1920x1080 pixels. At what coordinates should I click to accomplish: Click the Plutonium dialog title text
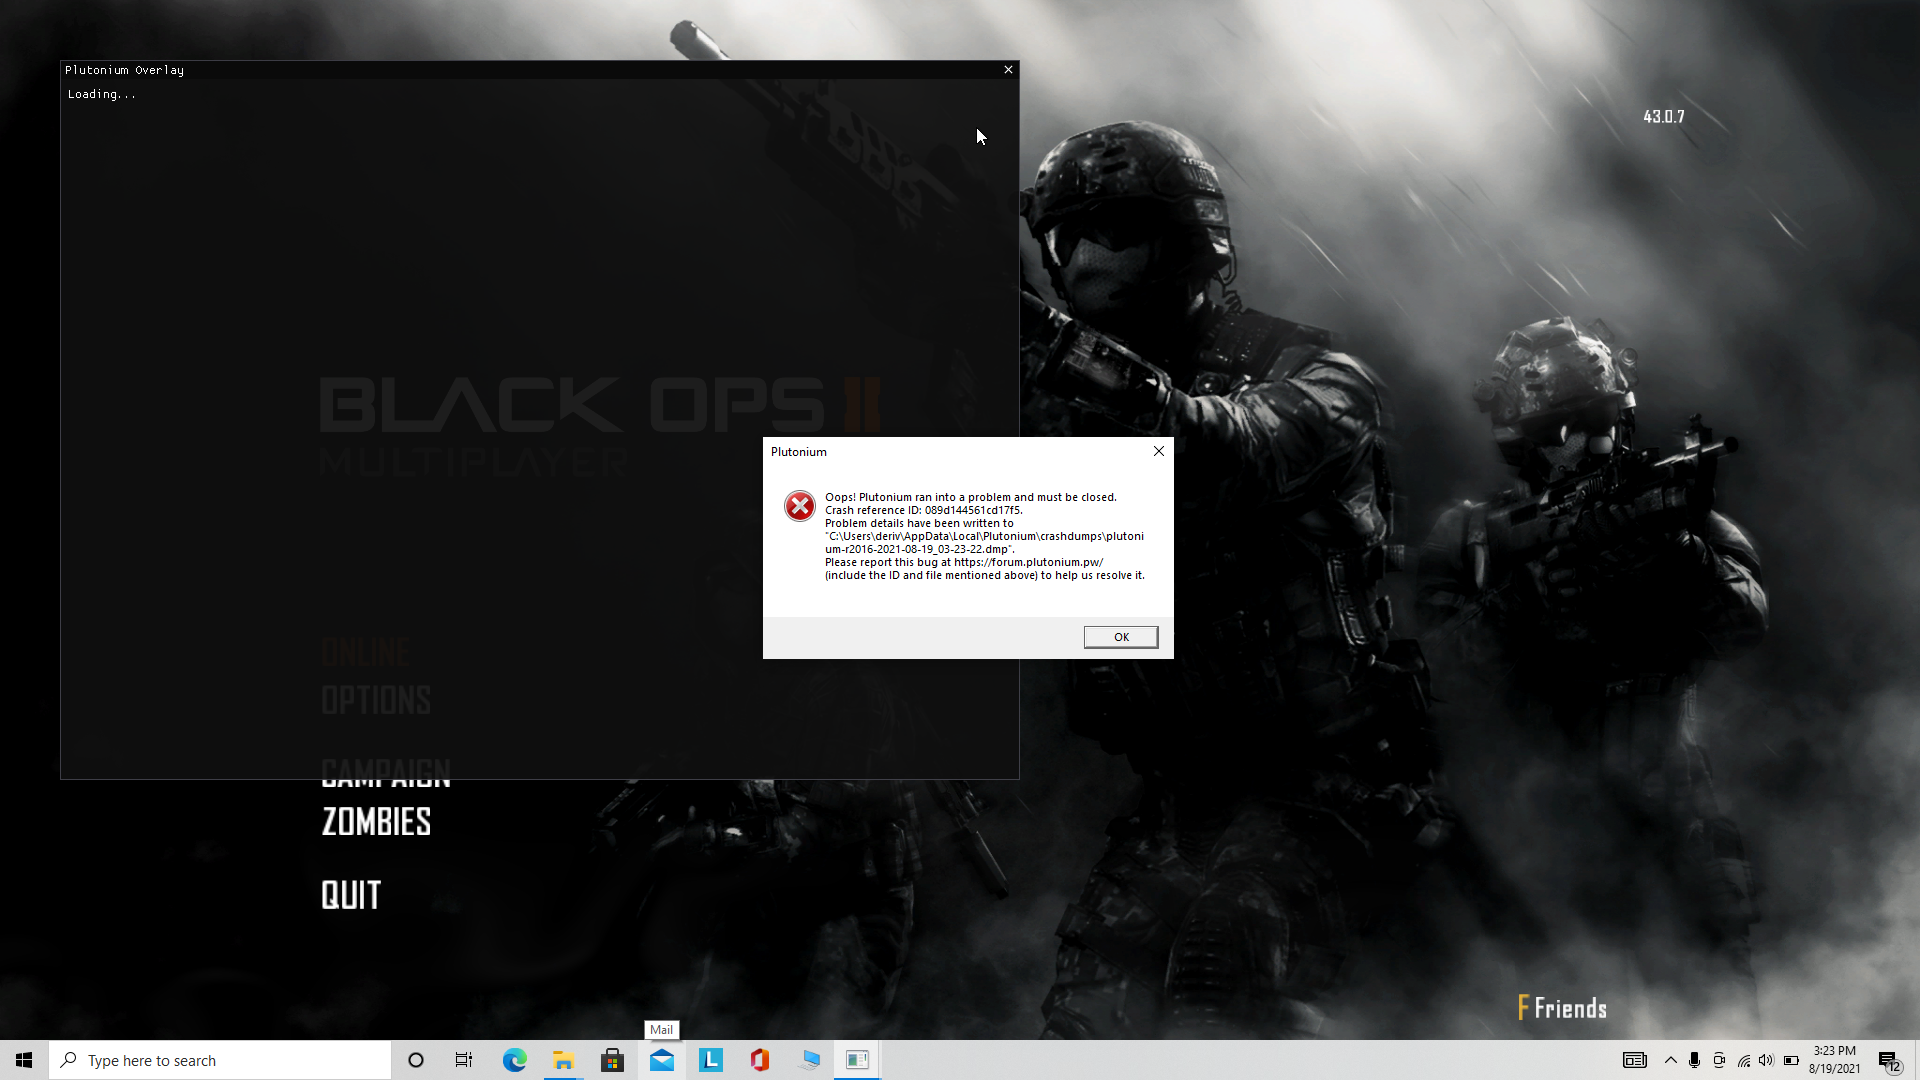[x=799, y=452]
